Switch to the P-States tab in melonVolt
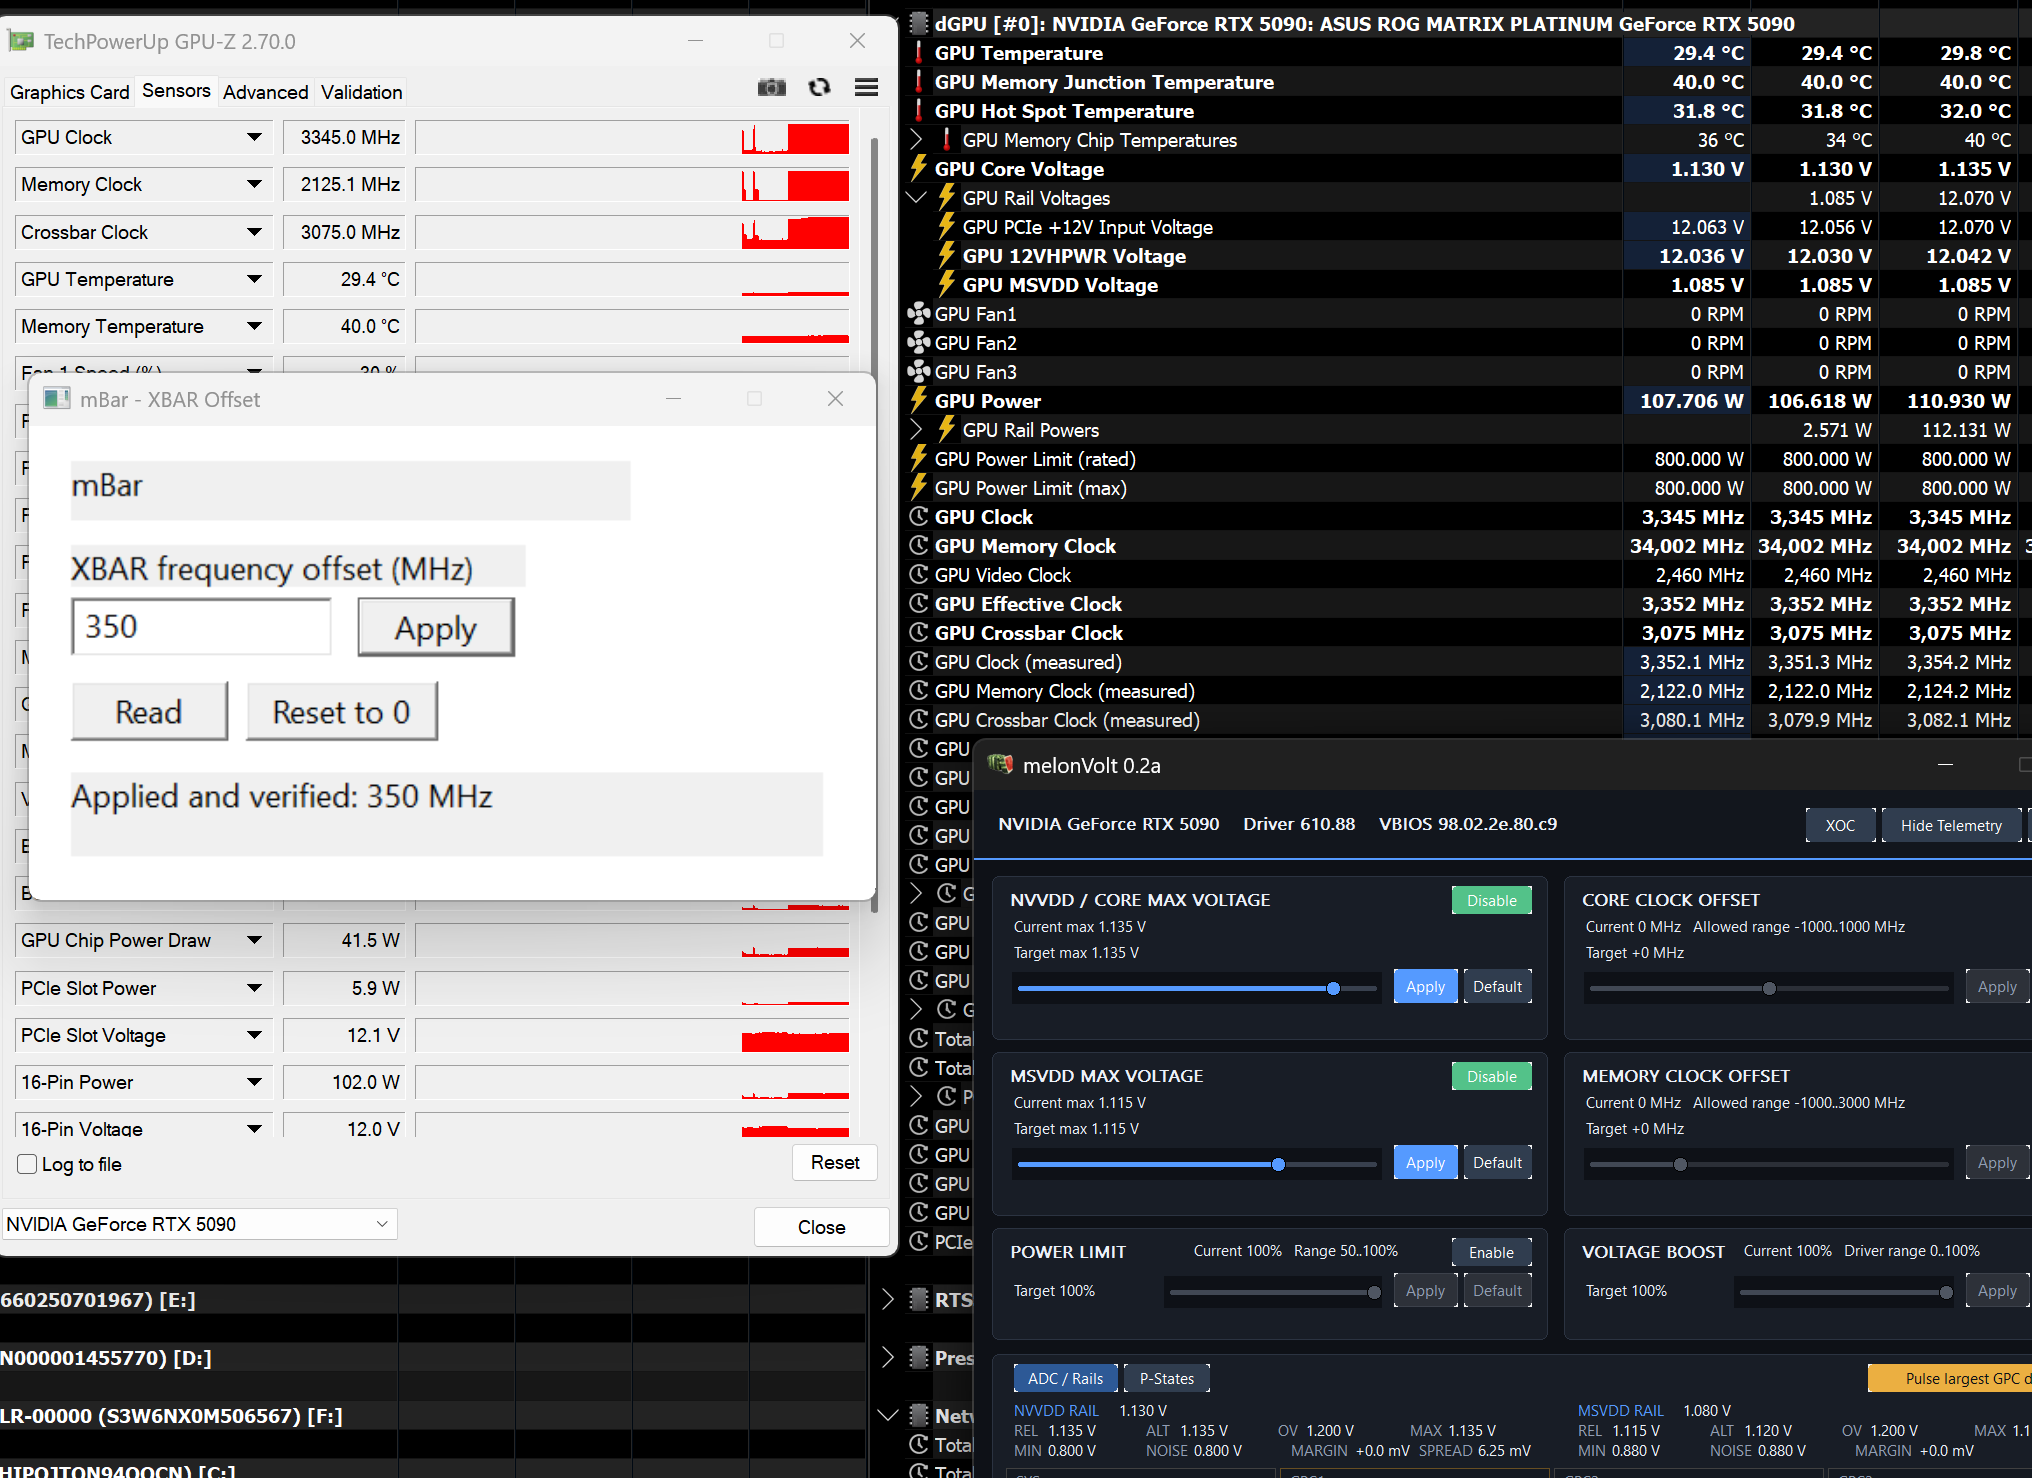The width and height of the screenshot is (2032, 1478). pyautogui.click(x=1166, y=1378)
